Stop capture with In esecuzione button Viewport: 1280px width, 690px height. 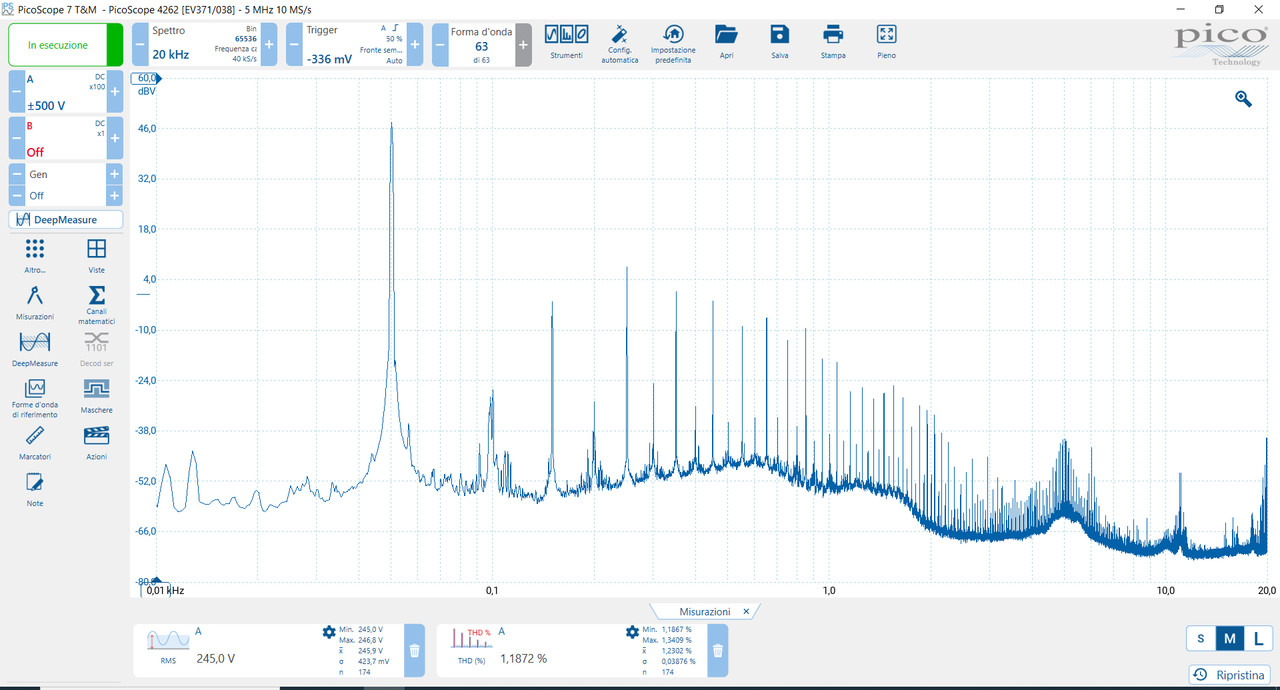(x=66, y=45)
